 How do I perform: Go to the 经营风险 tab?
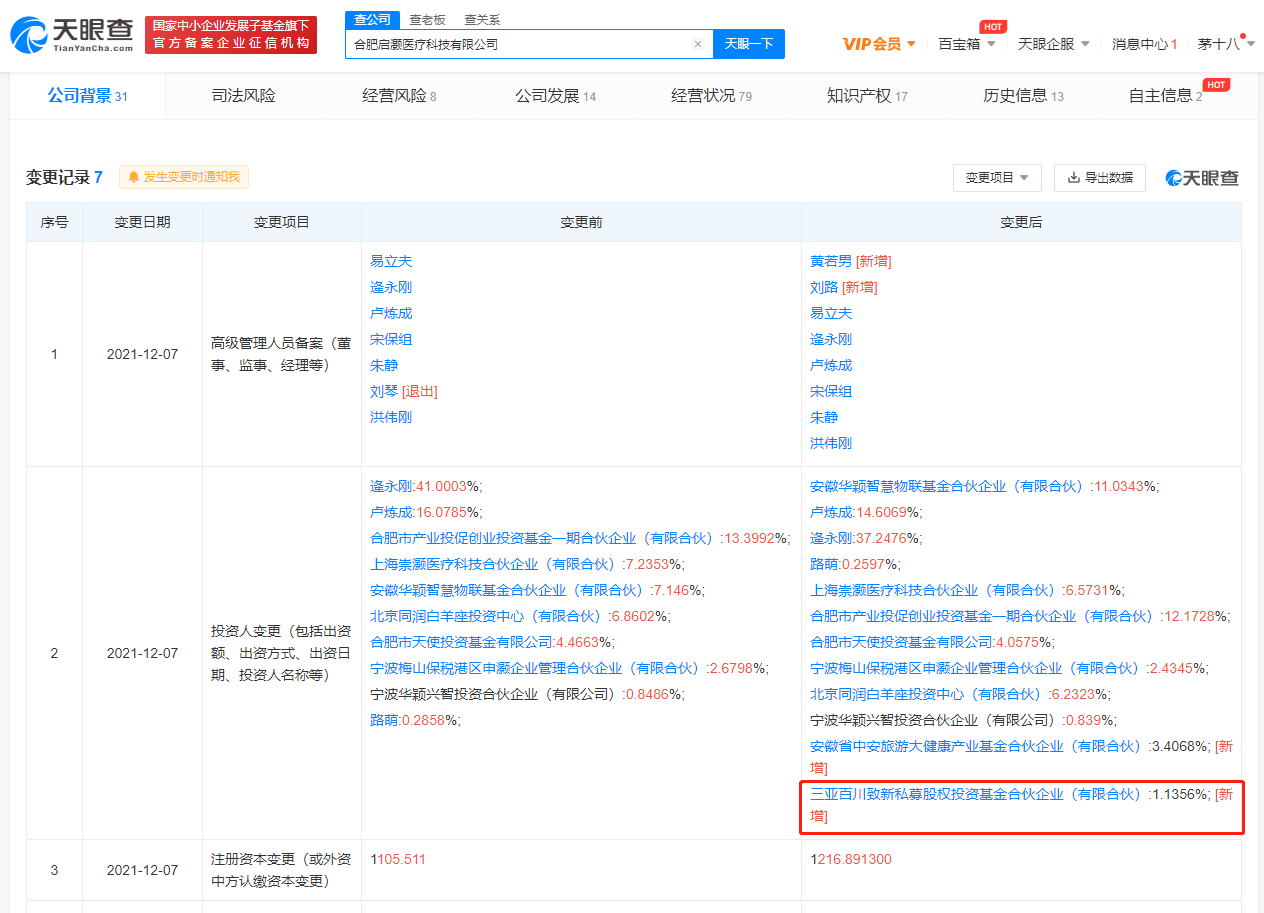click(x=399, y=96)
